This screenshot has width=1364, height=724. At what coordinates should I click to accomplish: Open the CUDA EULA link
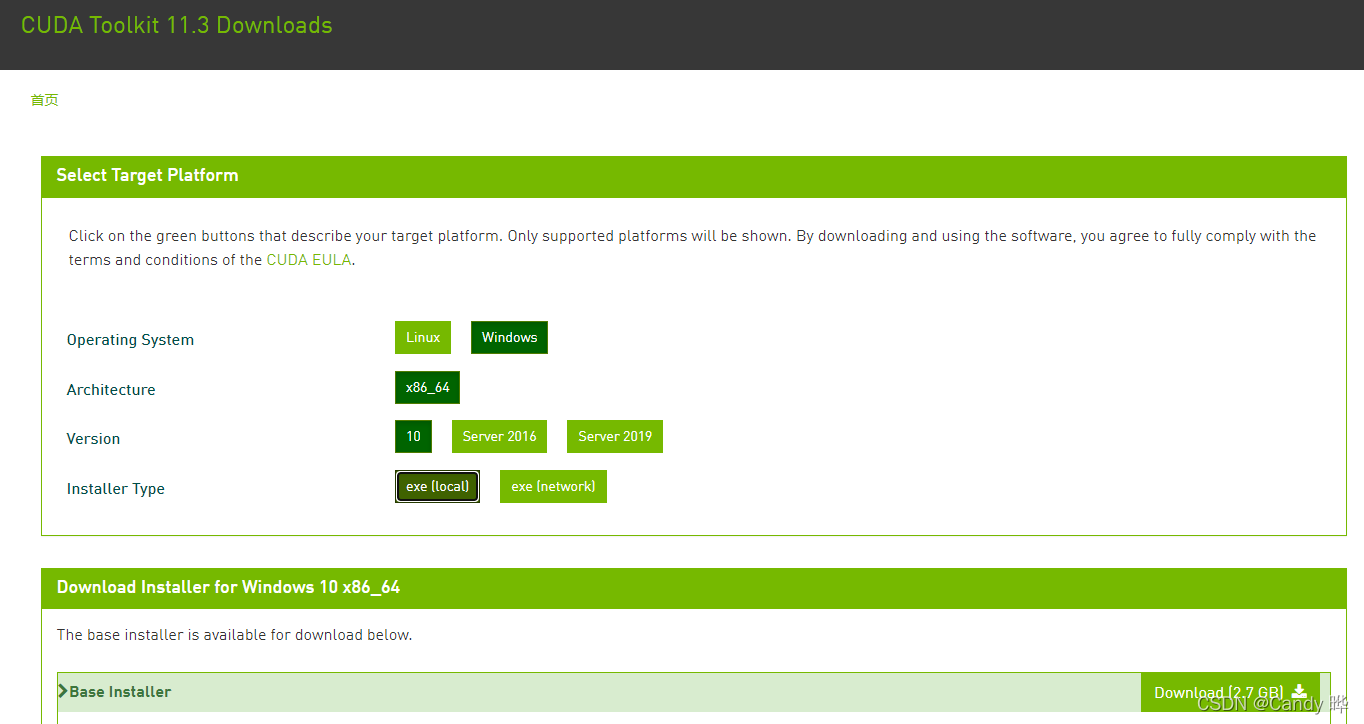tap(309, 260)
